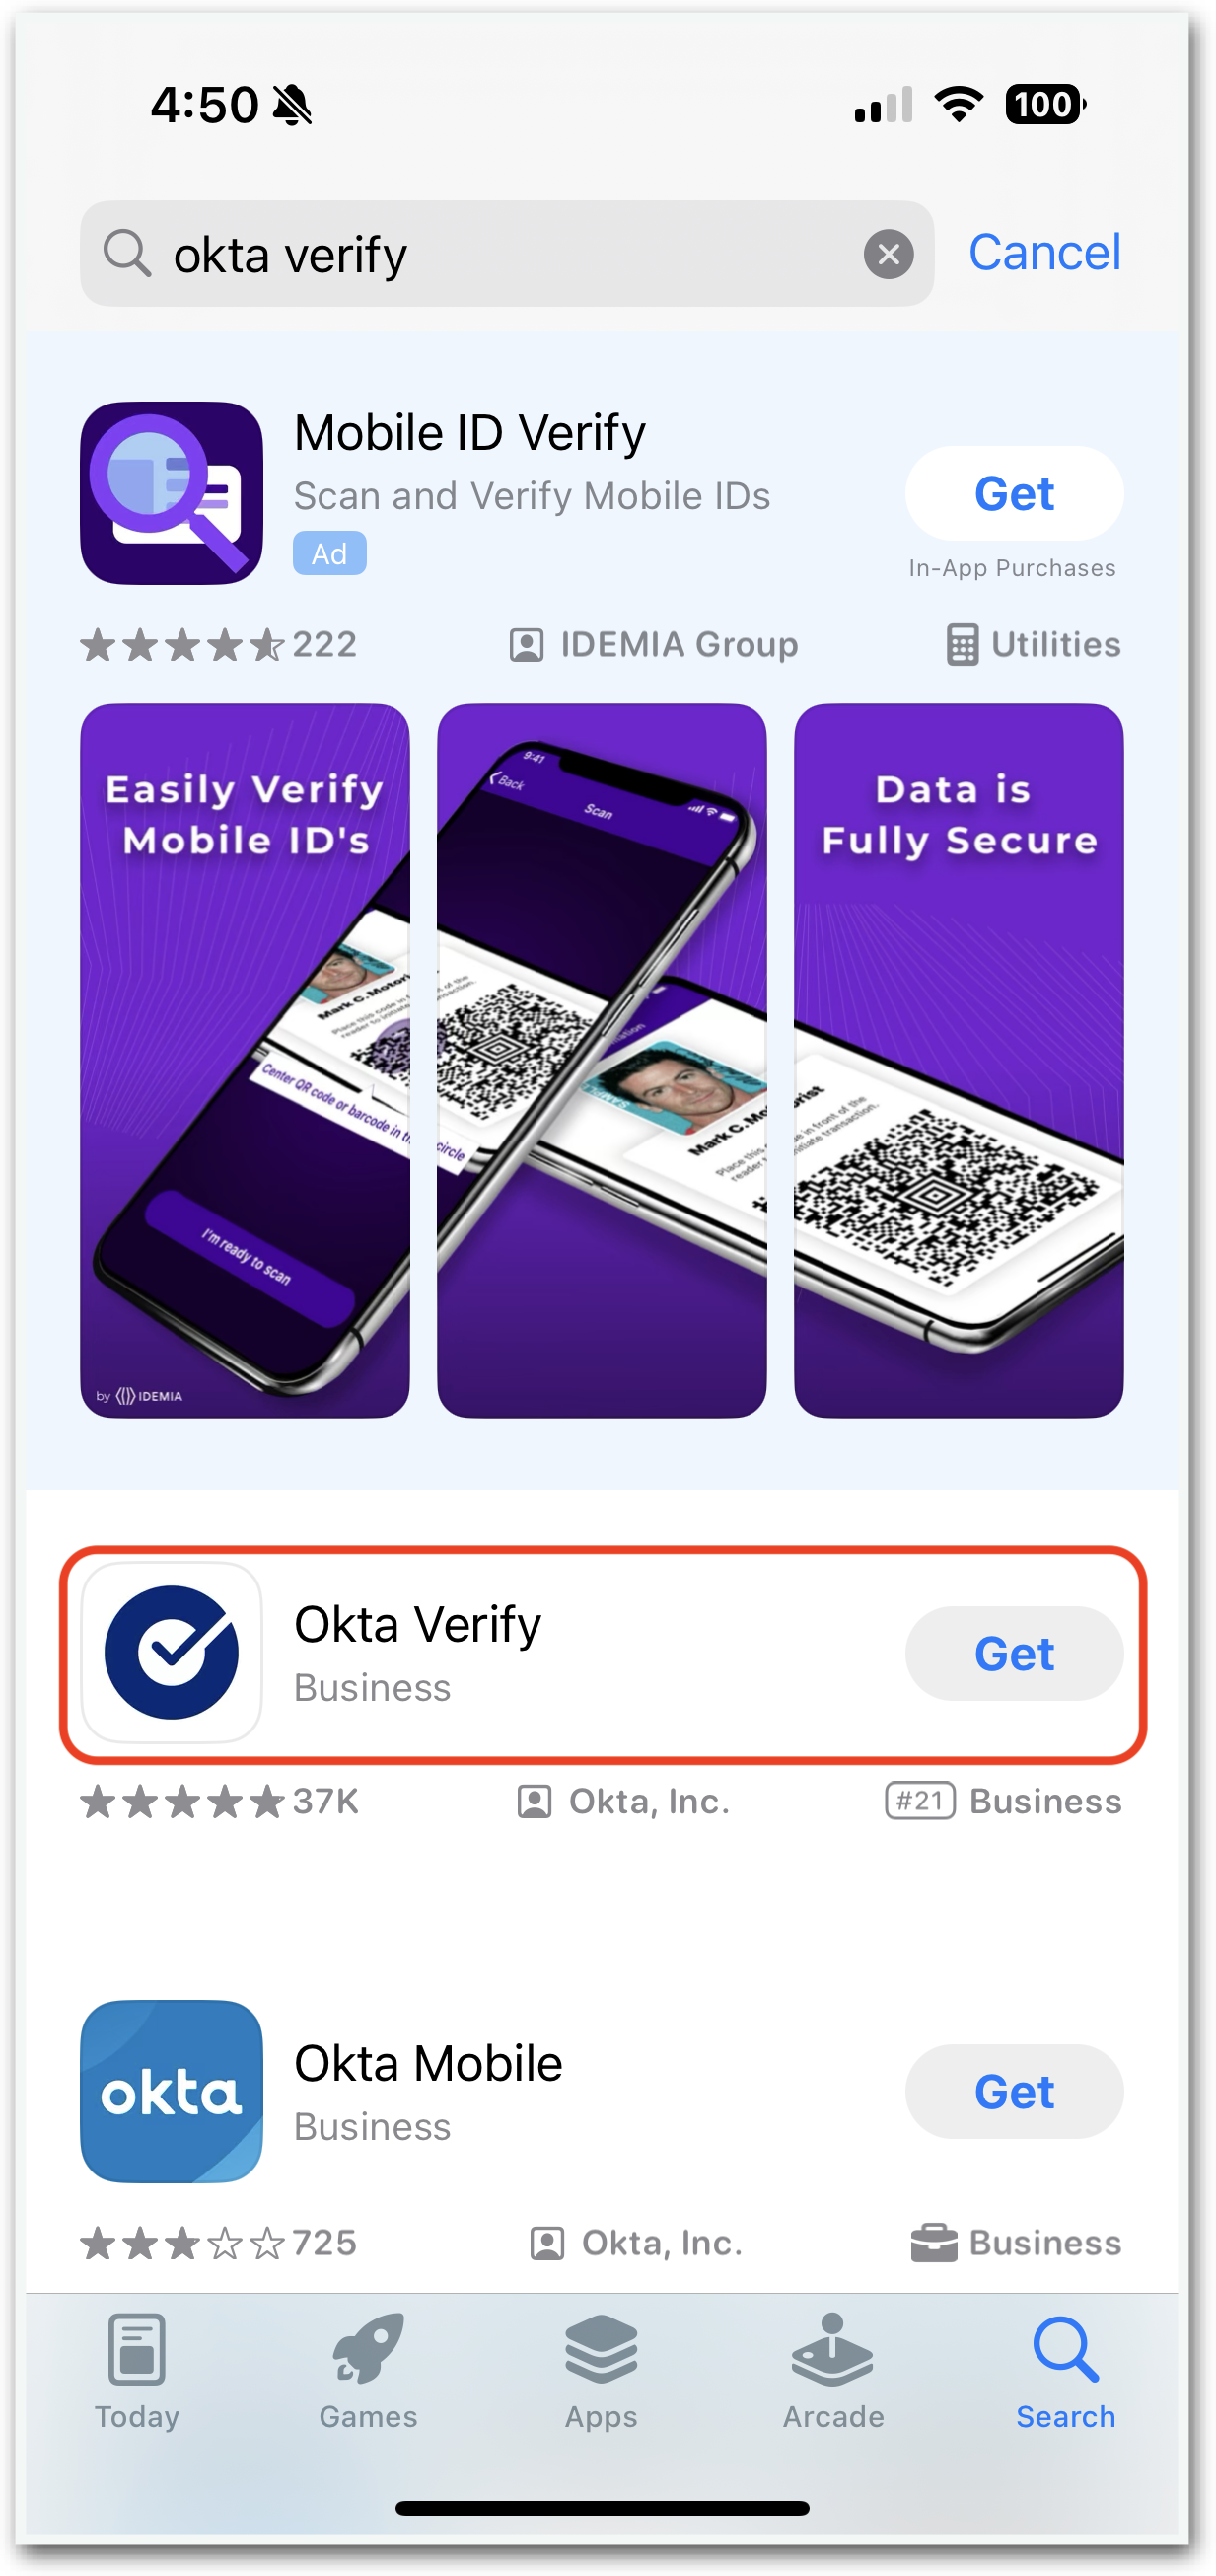Clear the okta verify search text
1216x2576 pixels.
[x=888, y=254]
